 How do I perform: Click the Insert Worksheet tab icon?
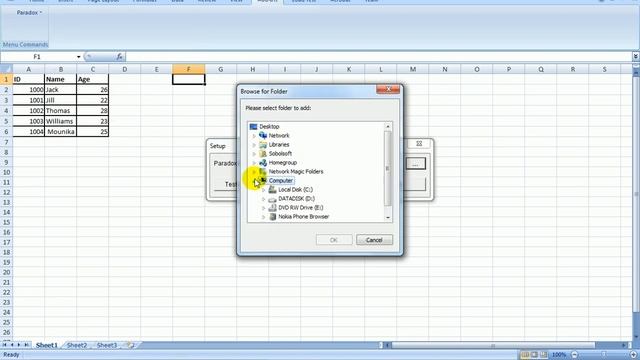click(x=131, y=345)
